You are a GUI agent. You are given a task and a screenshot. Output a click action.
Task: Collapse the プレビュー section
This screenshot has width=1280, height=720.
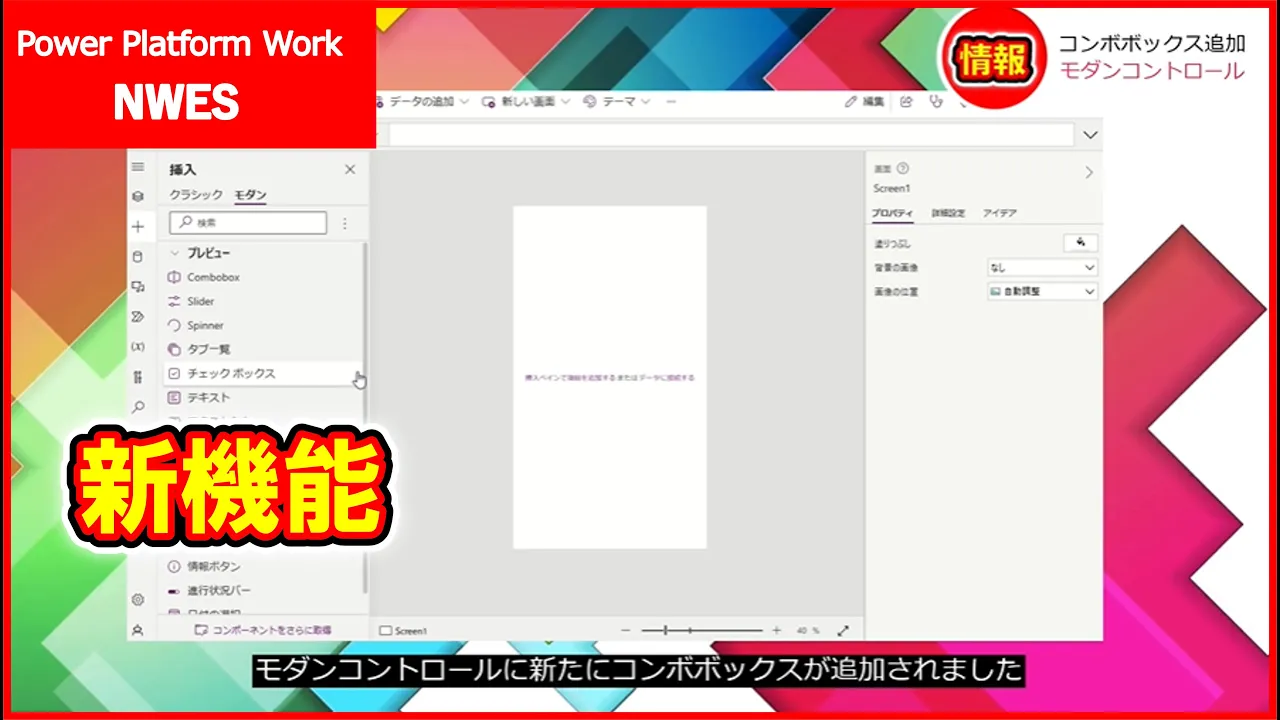pos(174,253)
